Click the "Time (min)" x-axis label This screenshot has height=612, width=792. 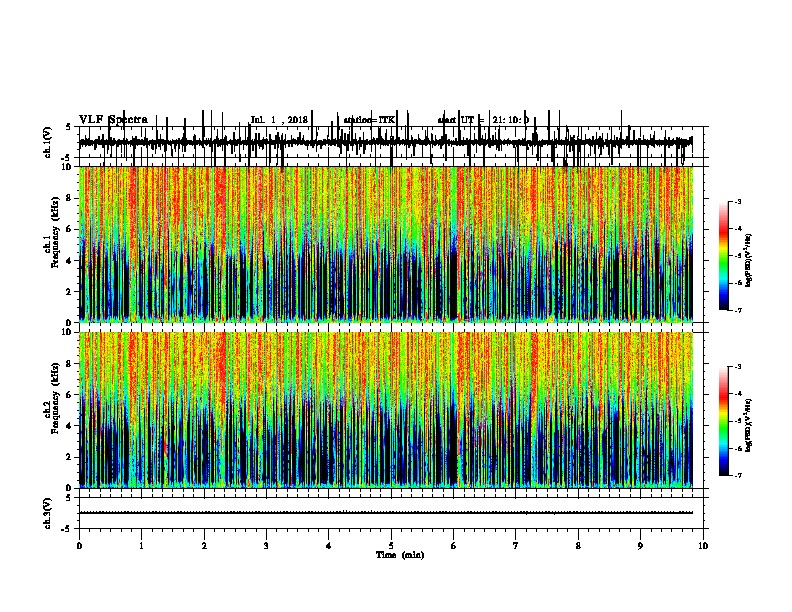pyautogui.click(x=400, y=555)
